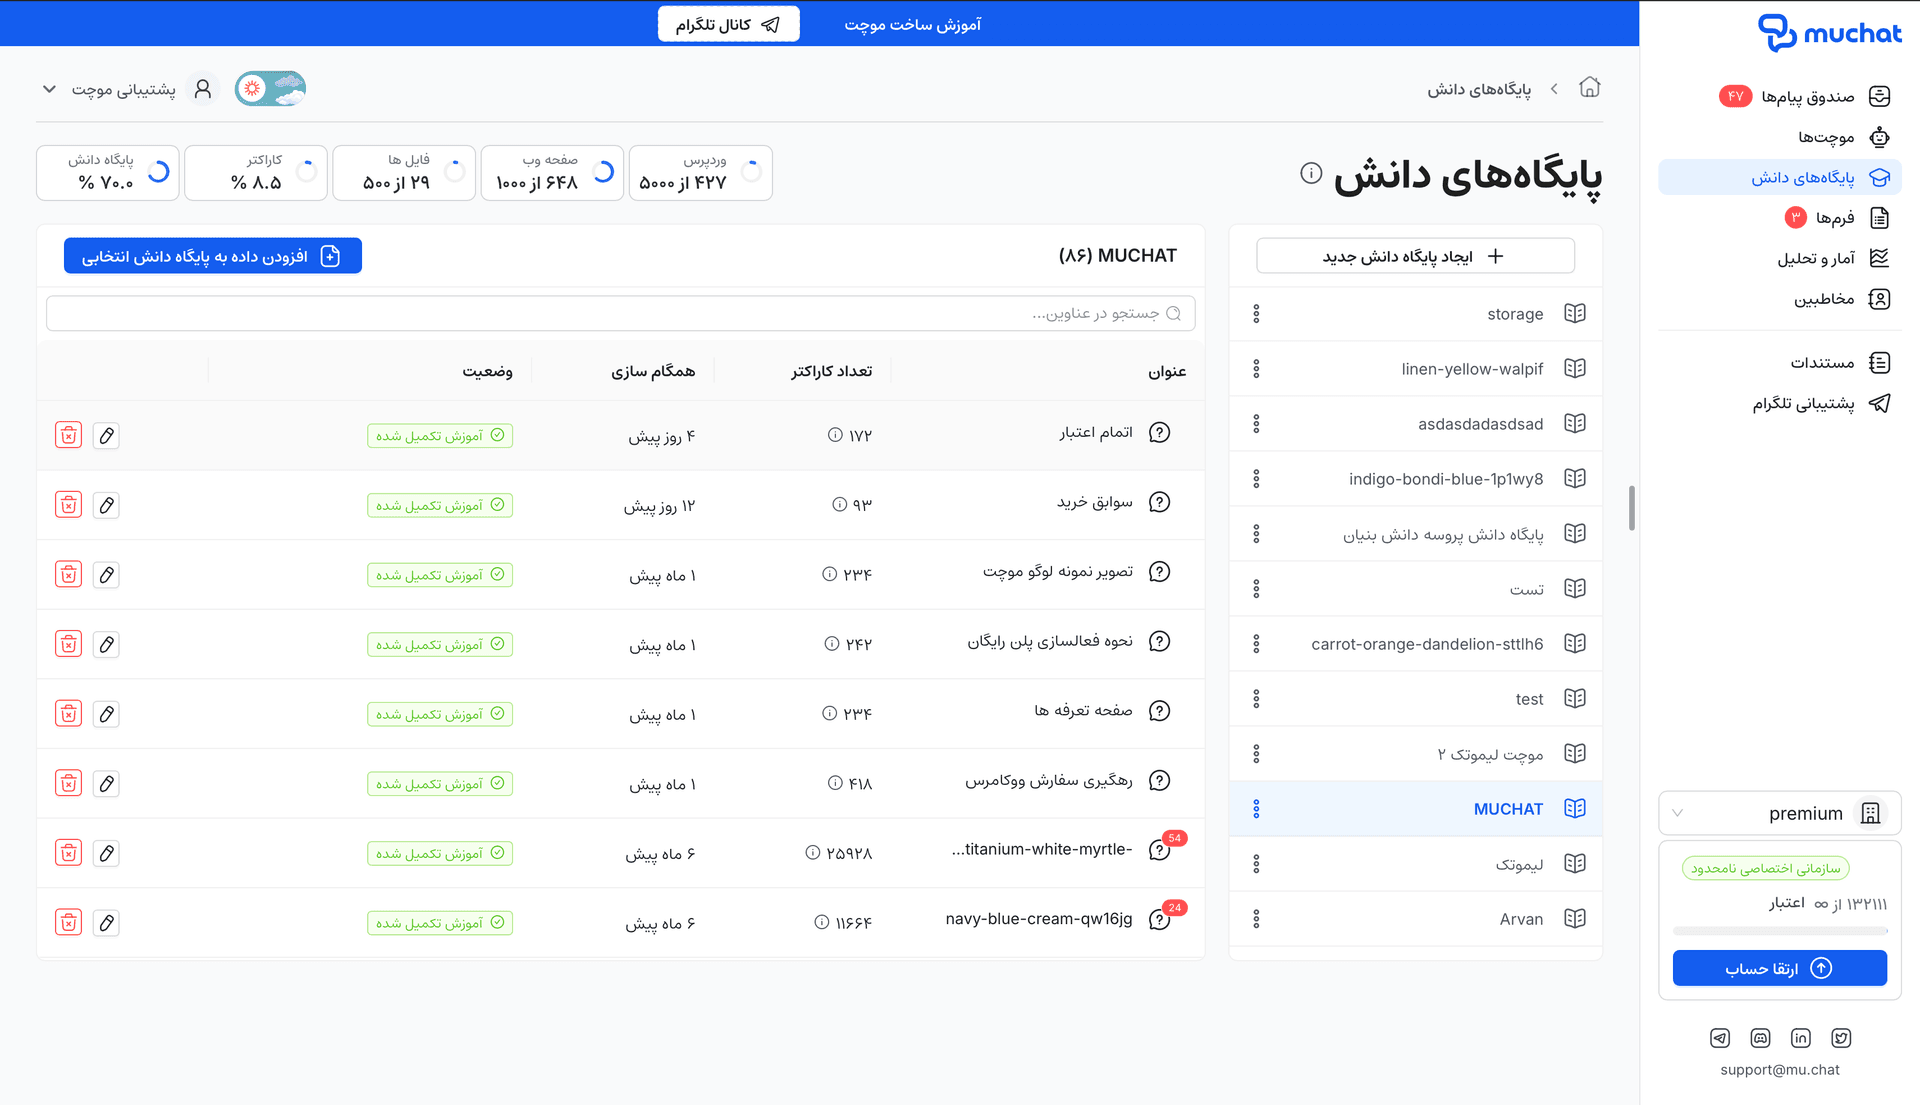
Task: Click question icon of titanium-white-myrtle row
Action: pos(1159,850)
